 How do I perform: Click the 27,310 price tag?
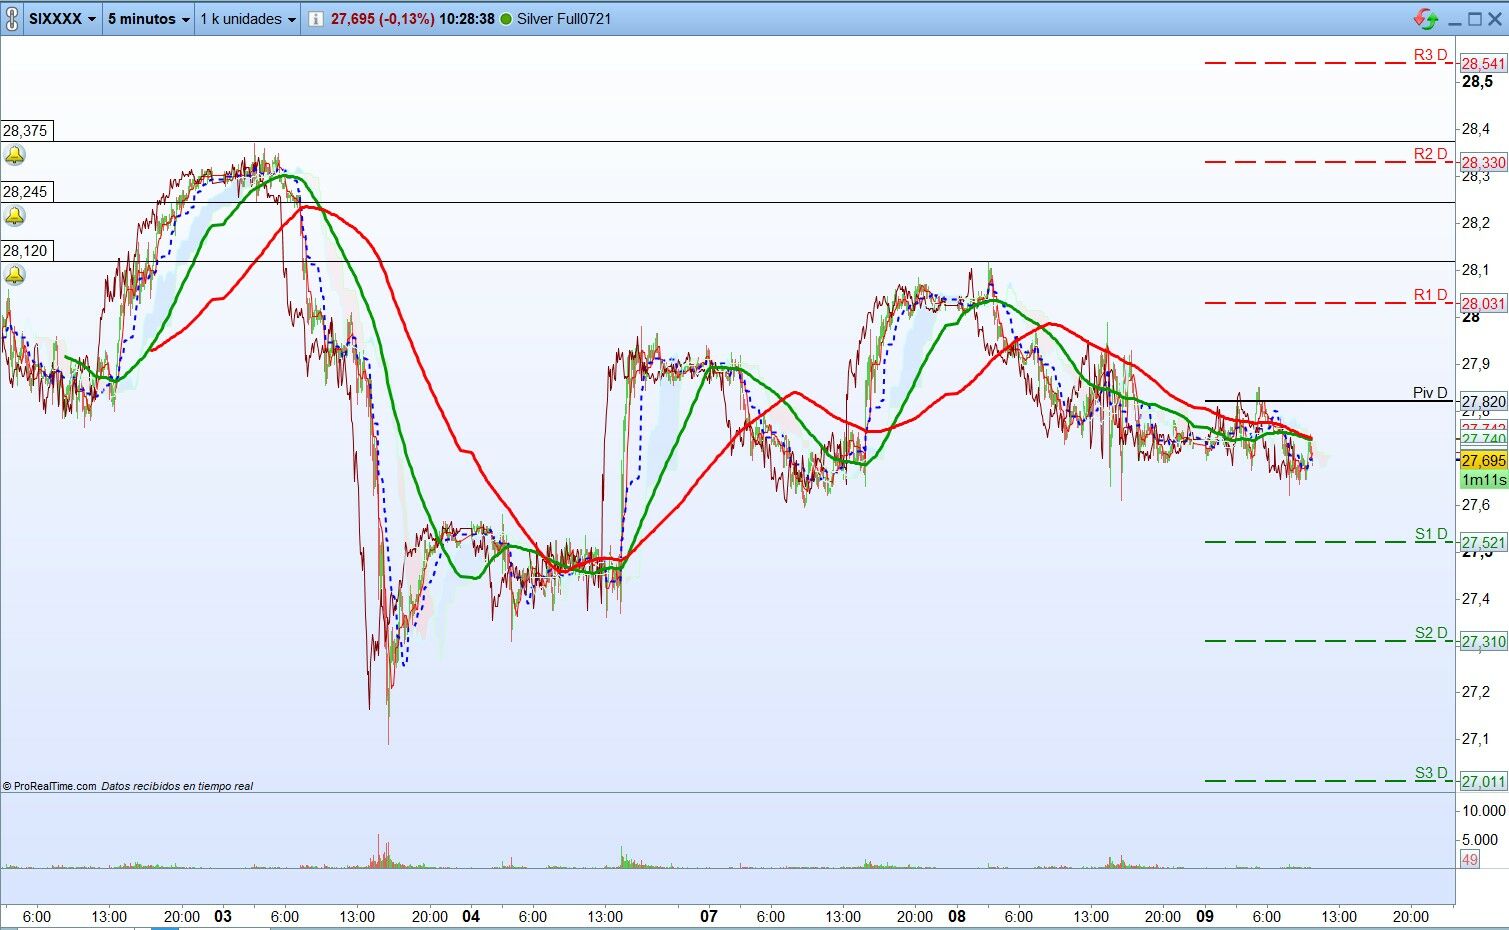click(x=1483, y=642)
